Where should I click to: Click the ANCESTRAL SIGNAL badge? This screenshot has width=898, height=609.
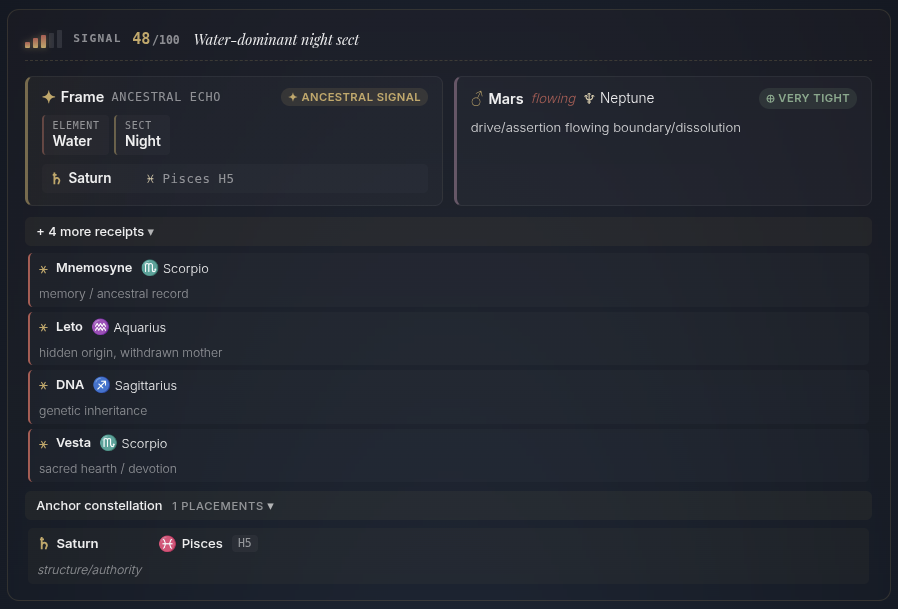click(x=355, y=97)
